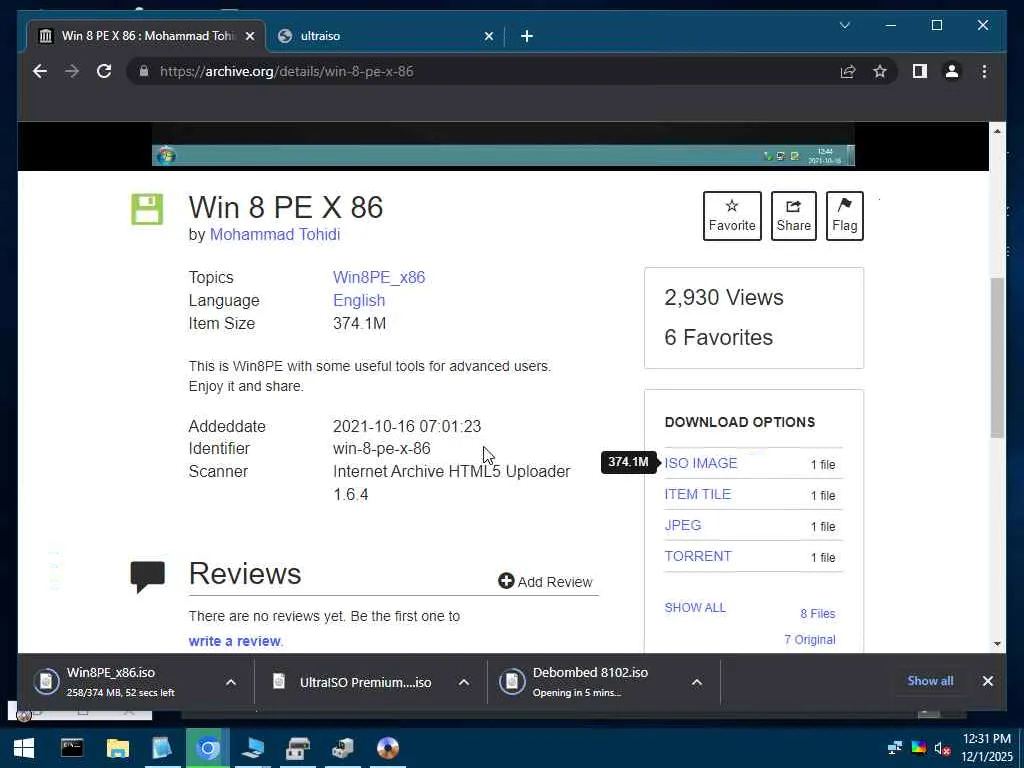Open Win8PE_x86.iso download file icon

click(46, 682)
